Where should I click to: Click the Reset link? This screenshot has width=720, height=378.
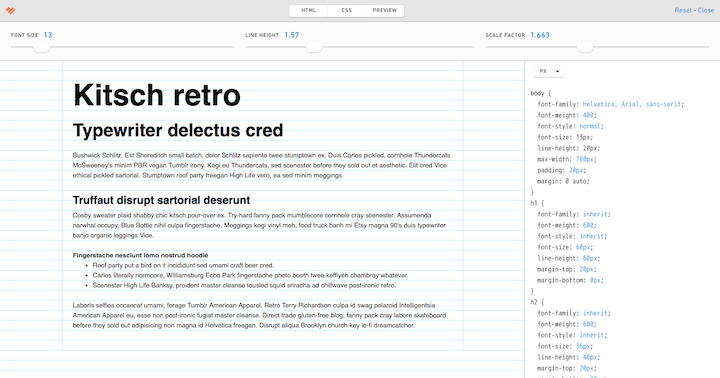pyautogui.click(x=683, y=10)
